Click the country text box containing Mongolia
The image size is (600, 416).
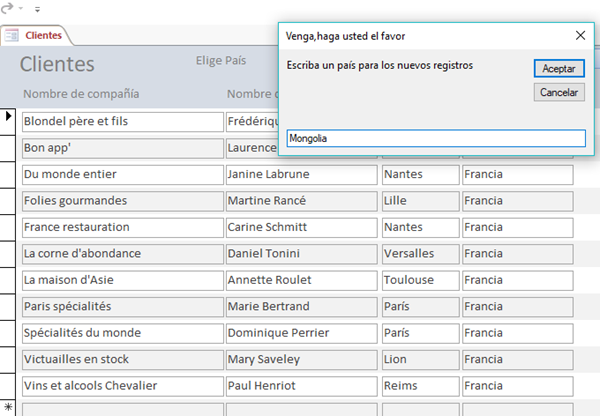tap(435, 139)
